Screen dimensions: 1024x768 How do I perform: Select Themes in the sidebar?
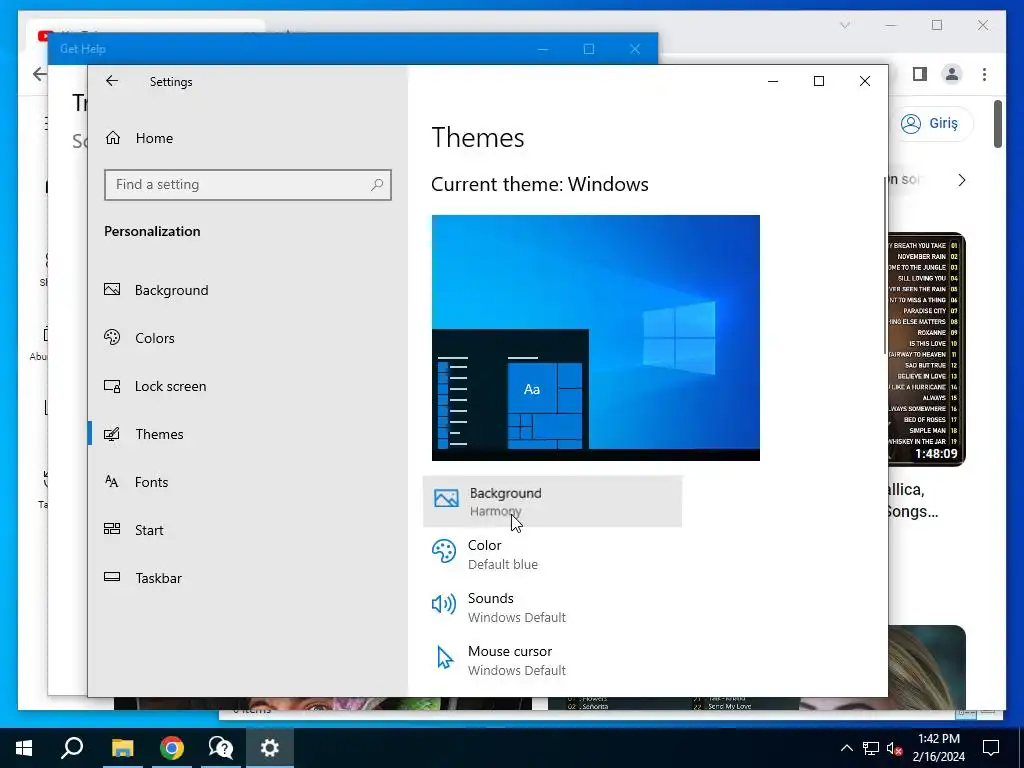tap(159, 434)
